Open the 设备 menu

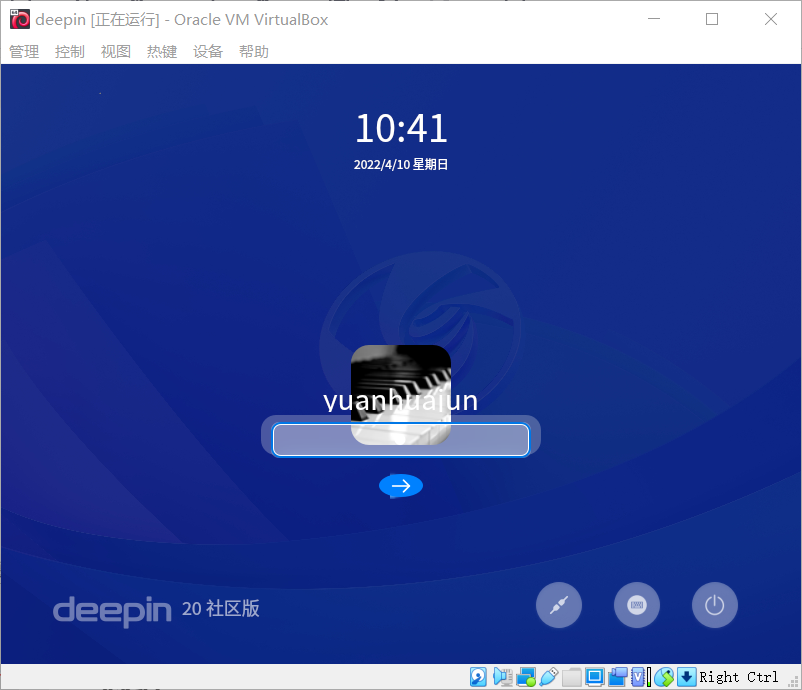point(208,51)
